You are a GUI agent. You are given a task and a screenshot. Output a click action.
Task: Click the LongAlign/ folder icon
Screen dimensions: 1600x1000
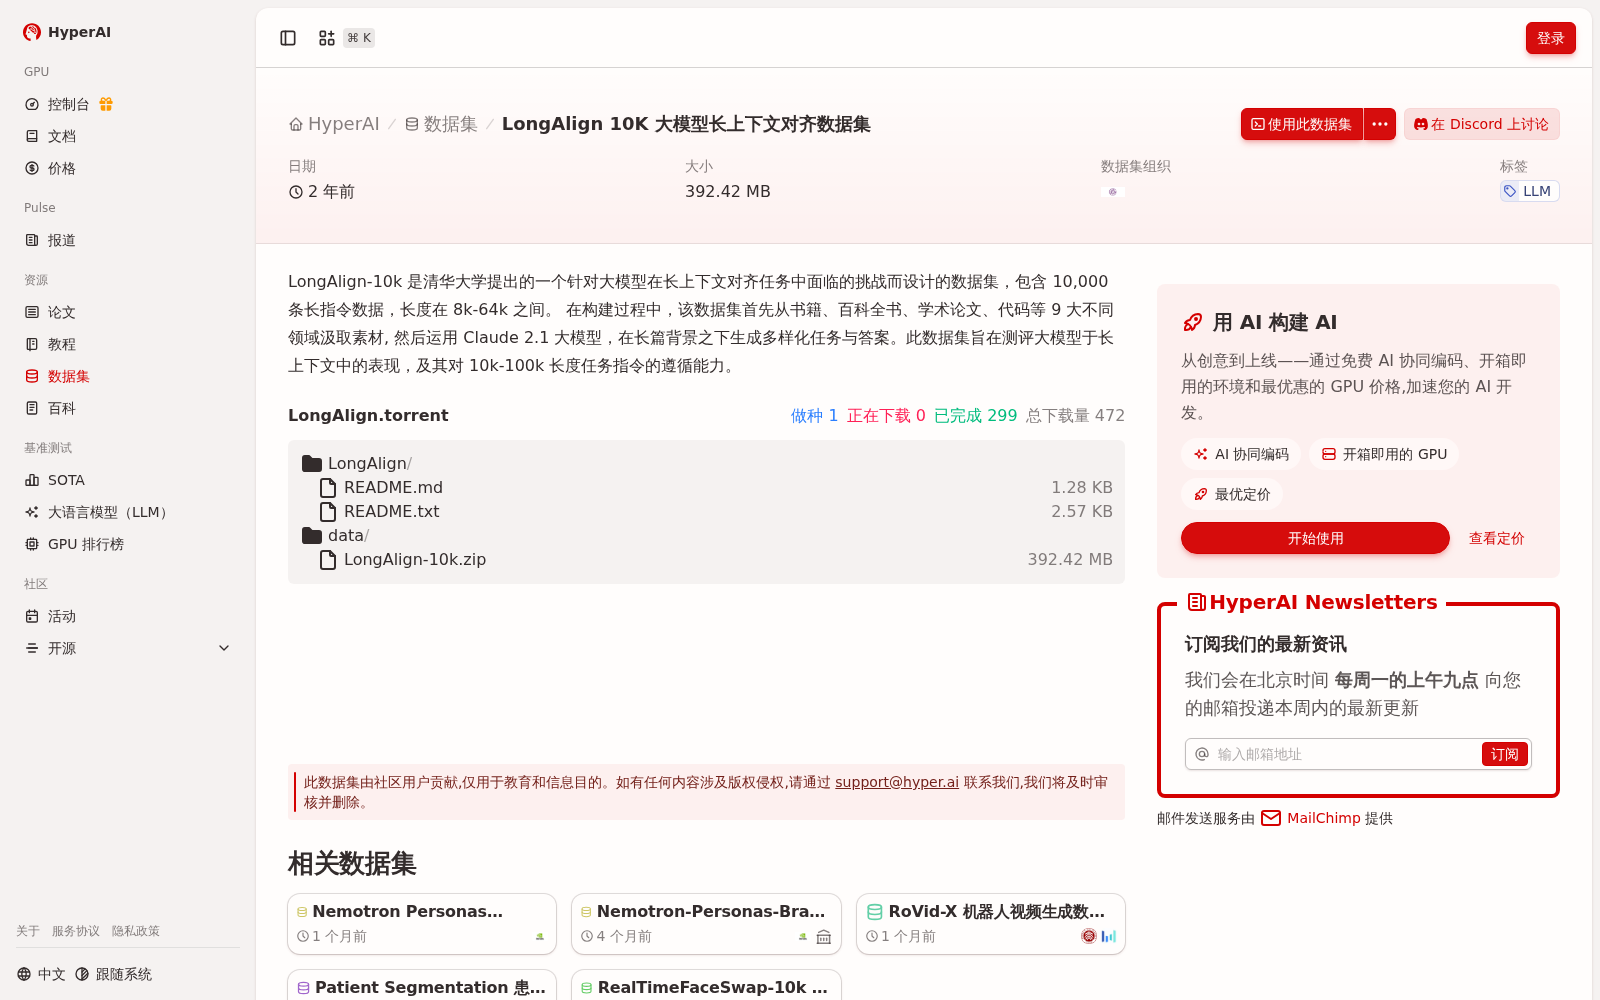pos(312,463)
